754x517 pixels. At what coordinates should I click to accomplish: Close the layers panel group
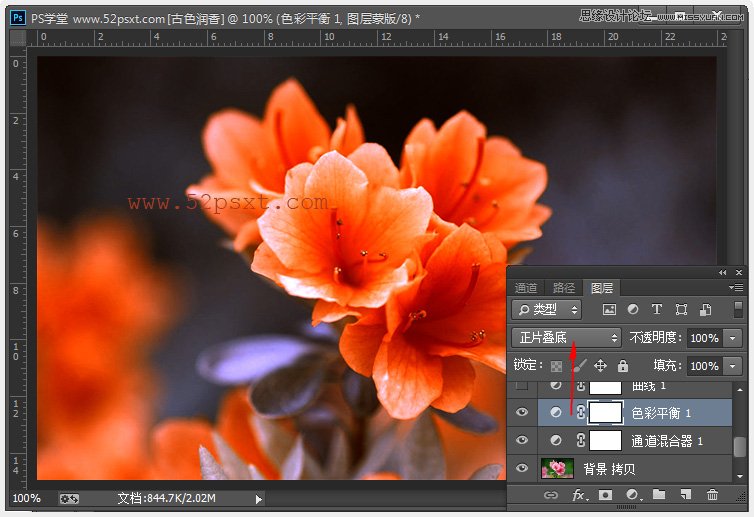739,273
